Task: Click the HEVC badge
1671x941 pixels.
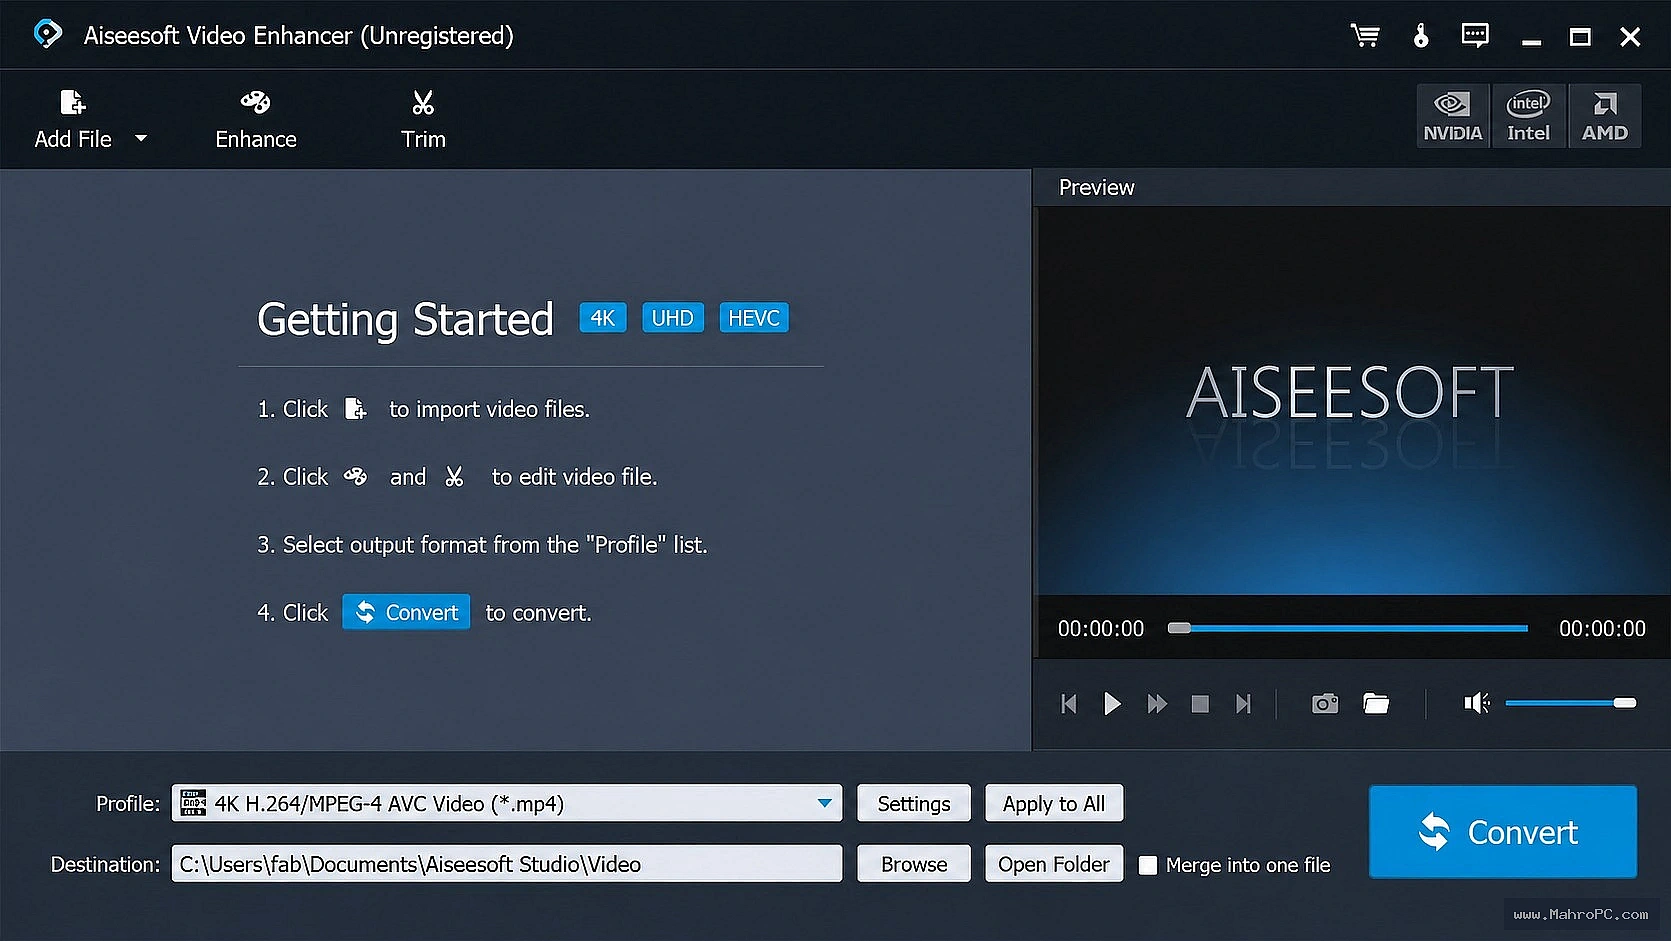Action: 754,318
